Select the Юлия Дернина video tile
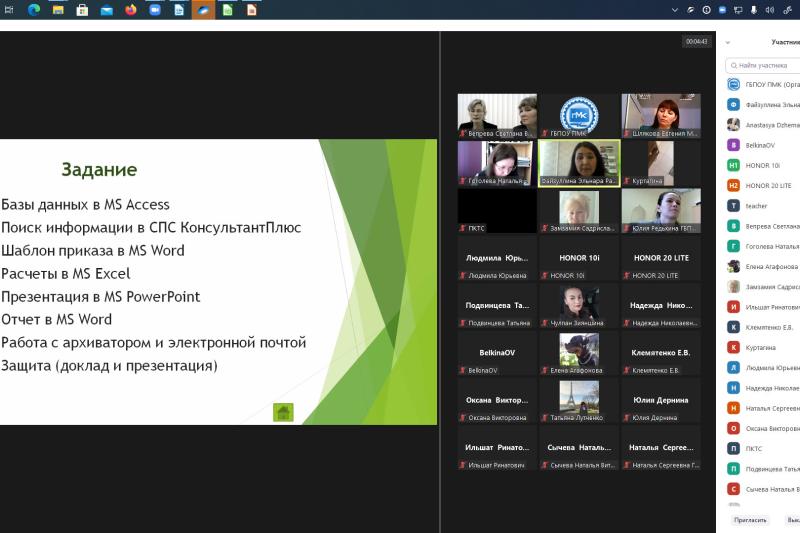The image size is (800, 533). (x=661, y=400)
